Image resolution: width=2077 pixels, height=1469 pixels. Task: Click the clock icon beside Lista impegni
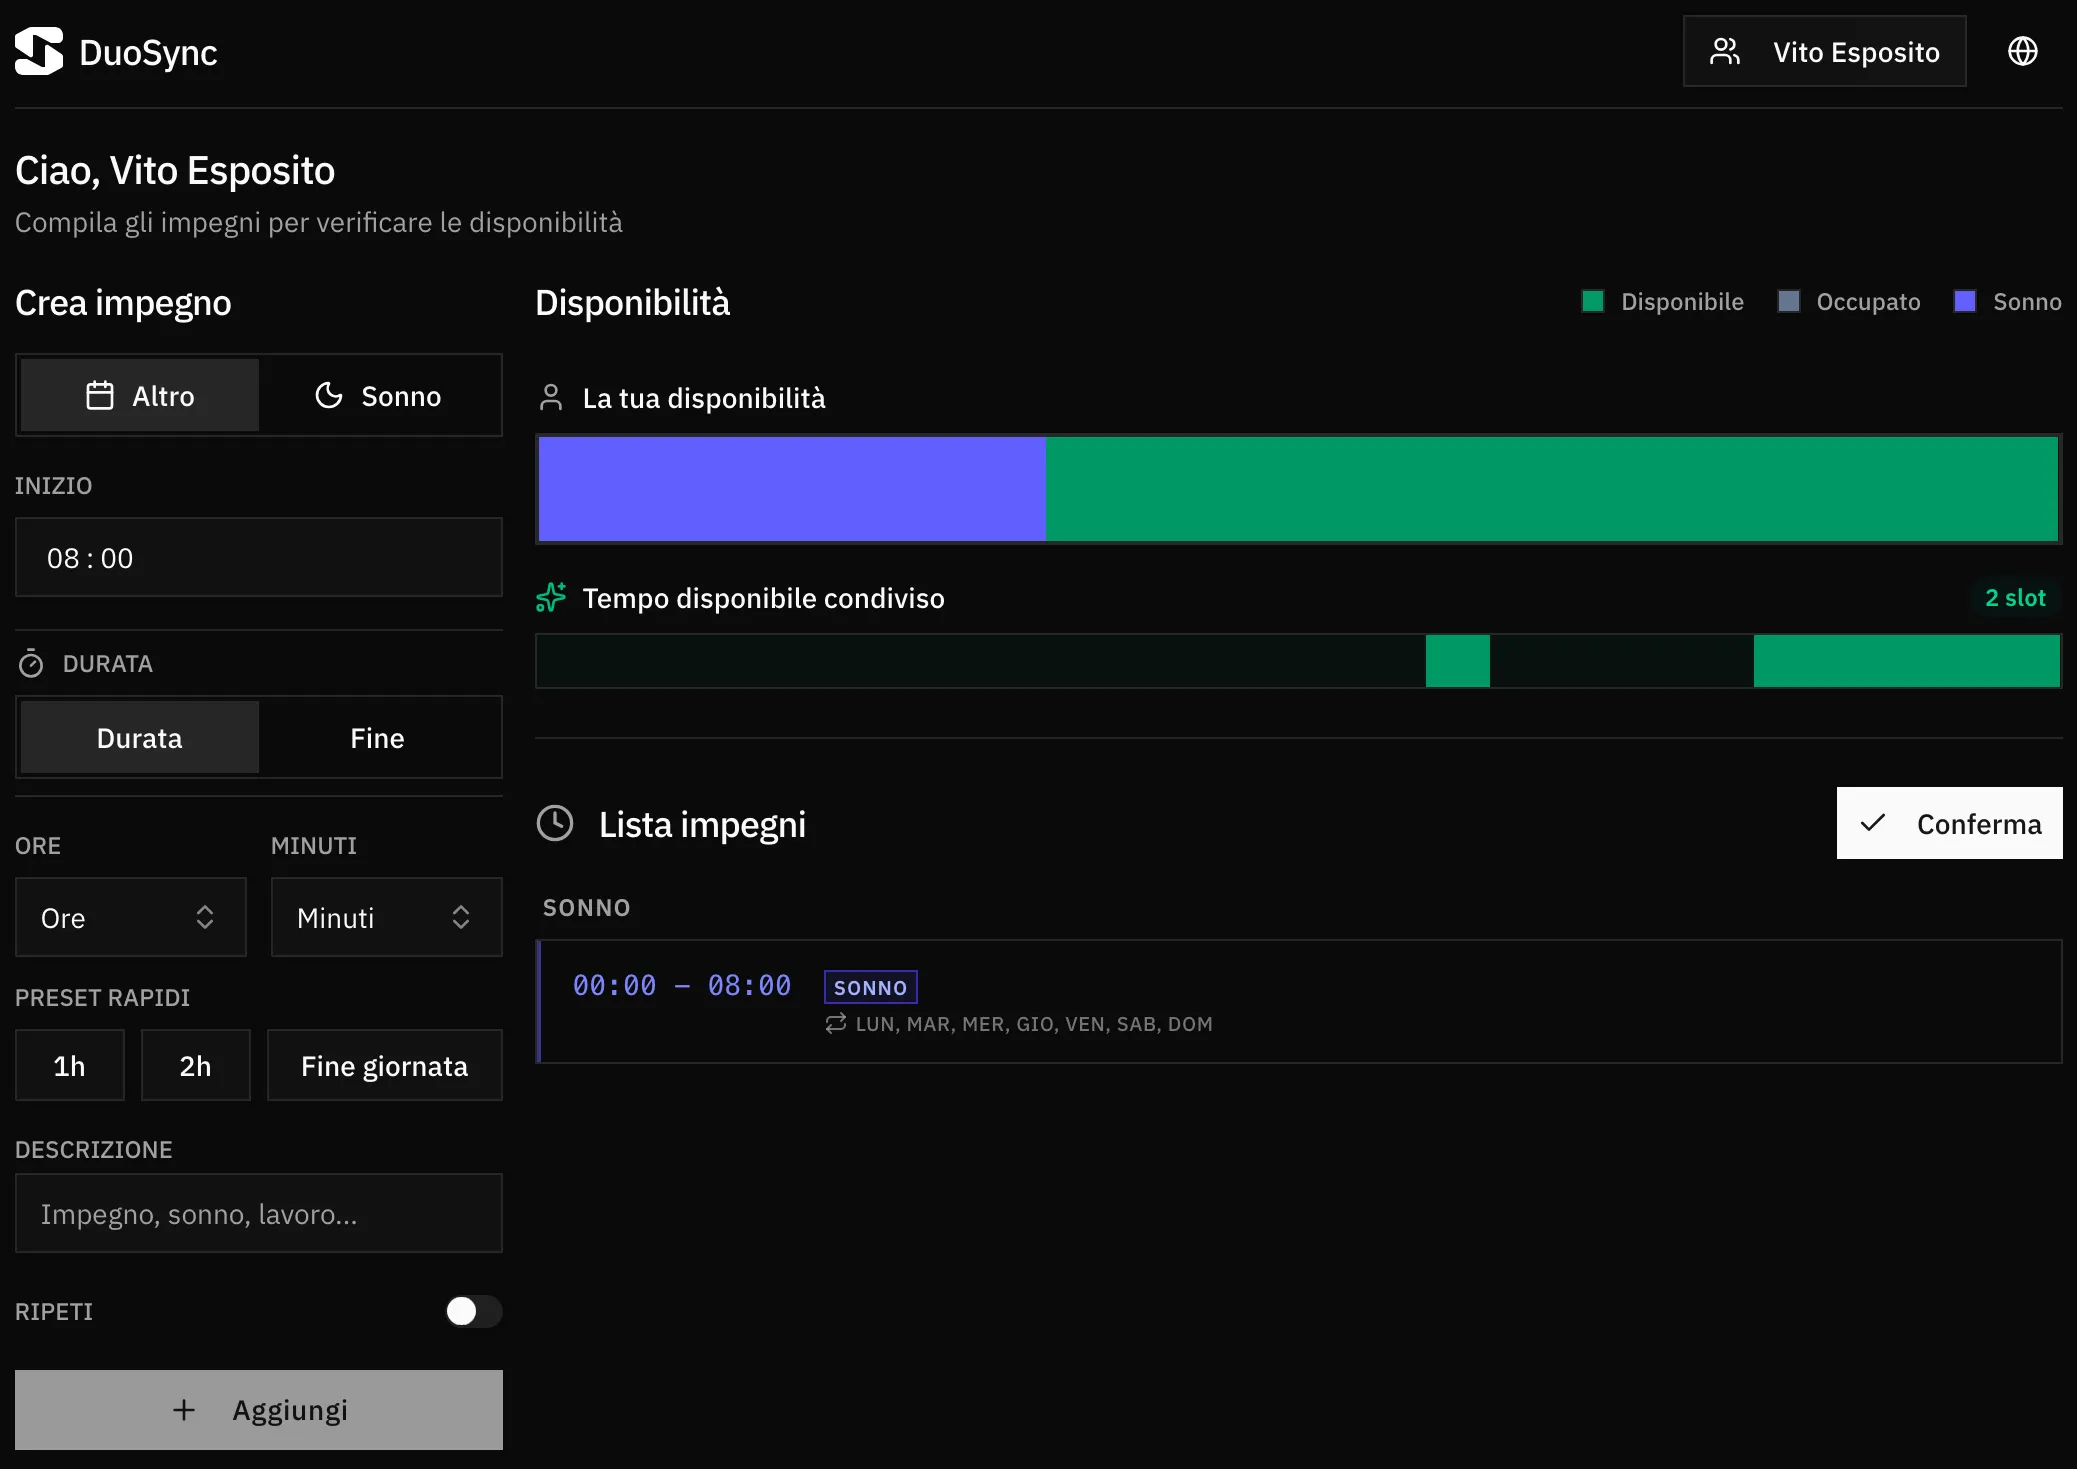point(556,823)
